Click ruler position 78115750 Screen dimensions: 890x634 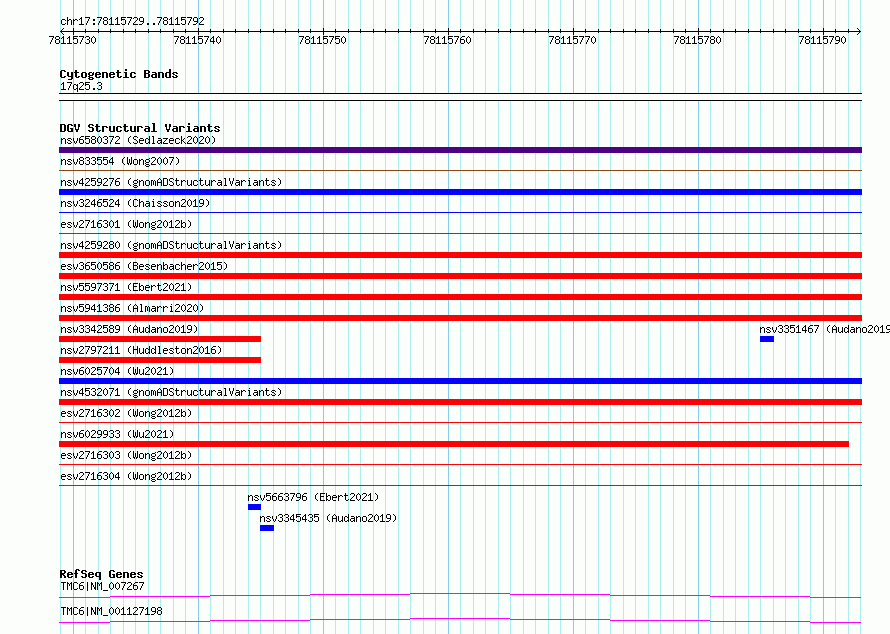[x=322, y=40]
